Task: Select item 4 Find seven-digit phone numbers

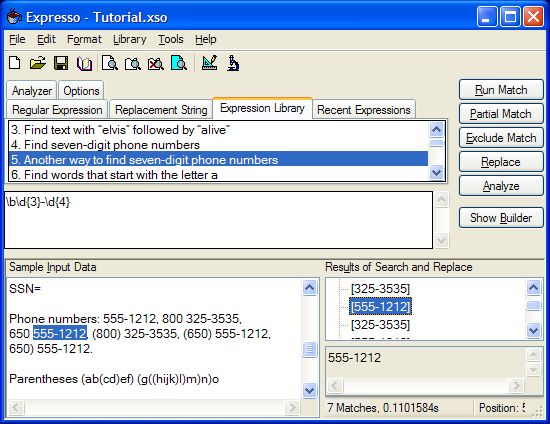Action: tap(218, 144)
